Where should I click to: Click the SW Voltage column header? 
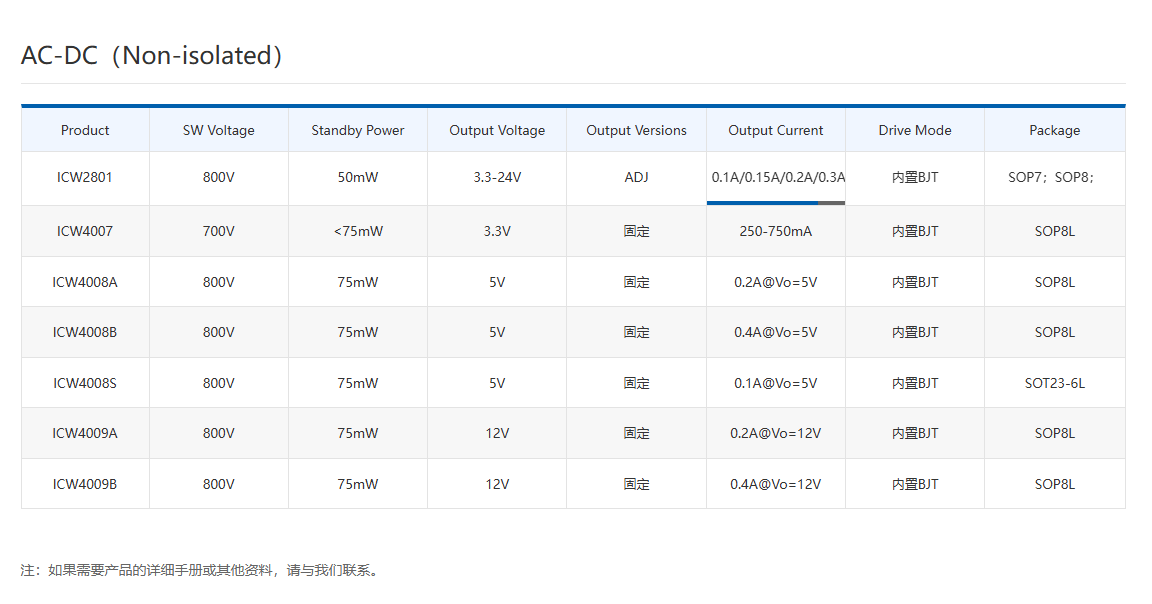click(x=218, y=130)
